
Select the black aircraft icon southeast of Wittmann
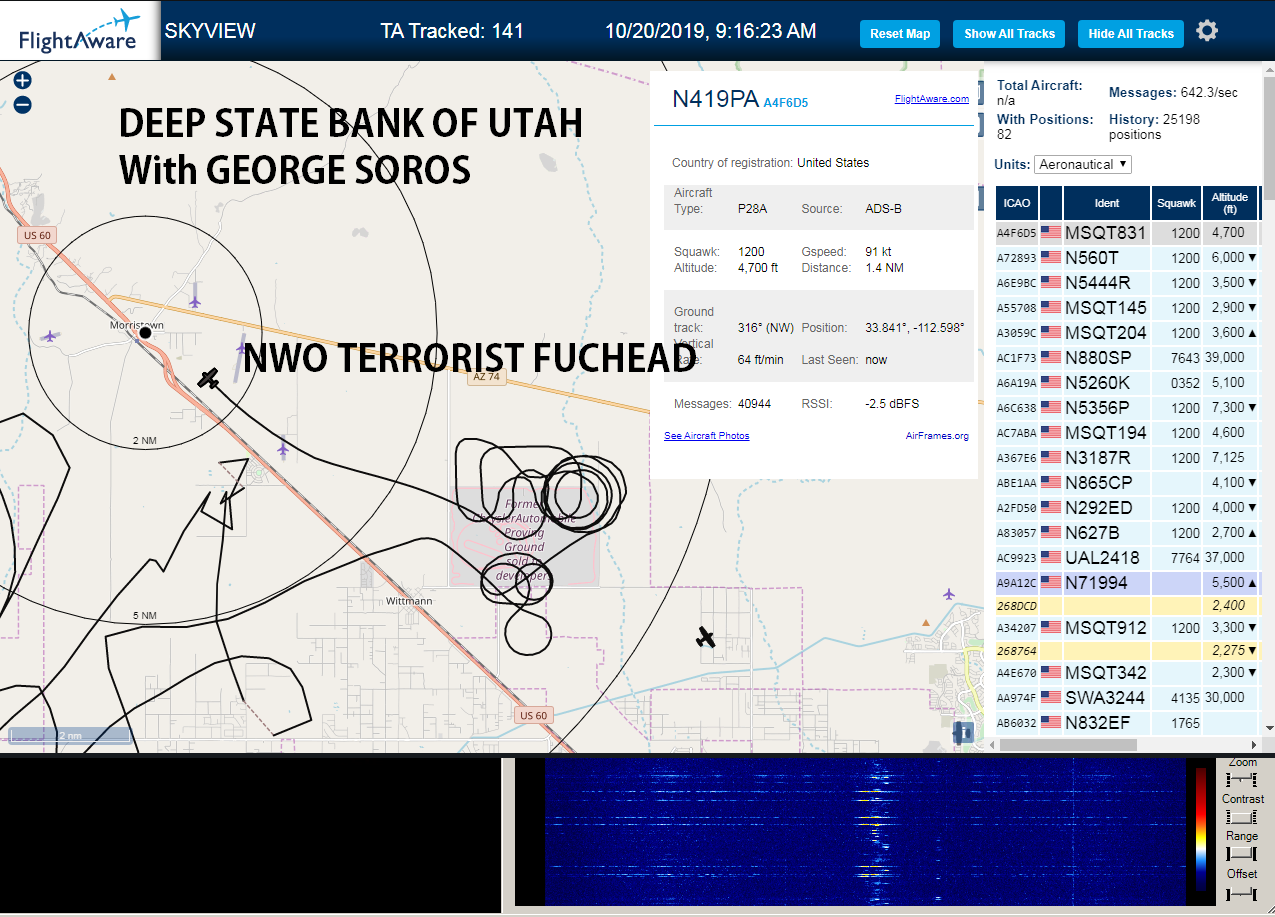[x=706, y=637]
